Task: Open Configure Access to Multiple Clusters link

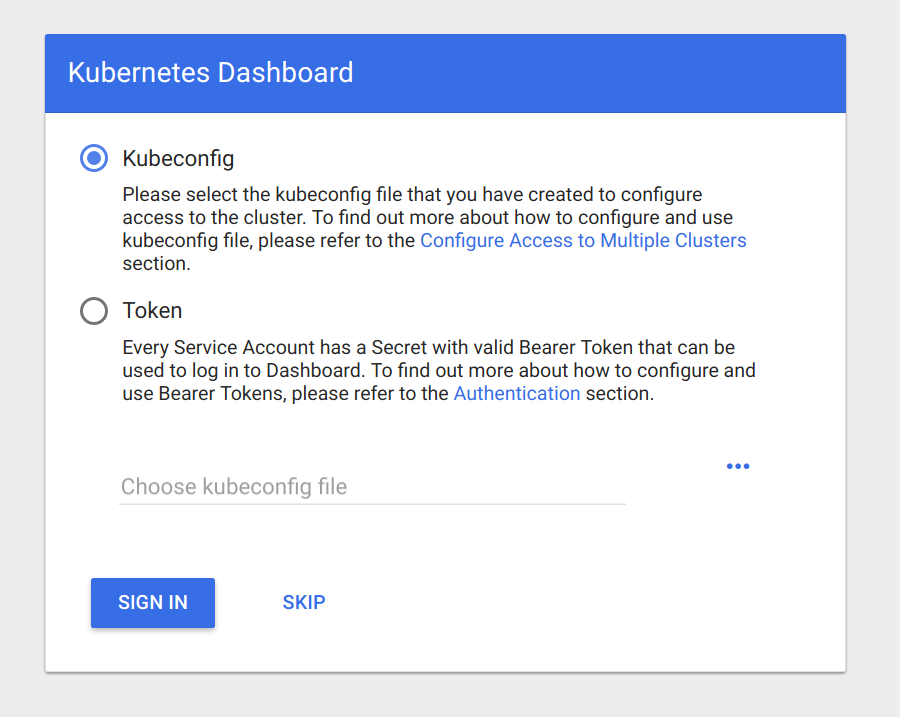Action: click(583, 240)
